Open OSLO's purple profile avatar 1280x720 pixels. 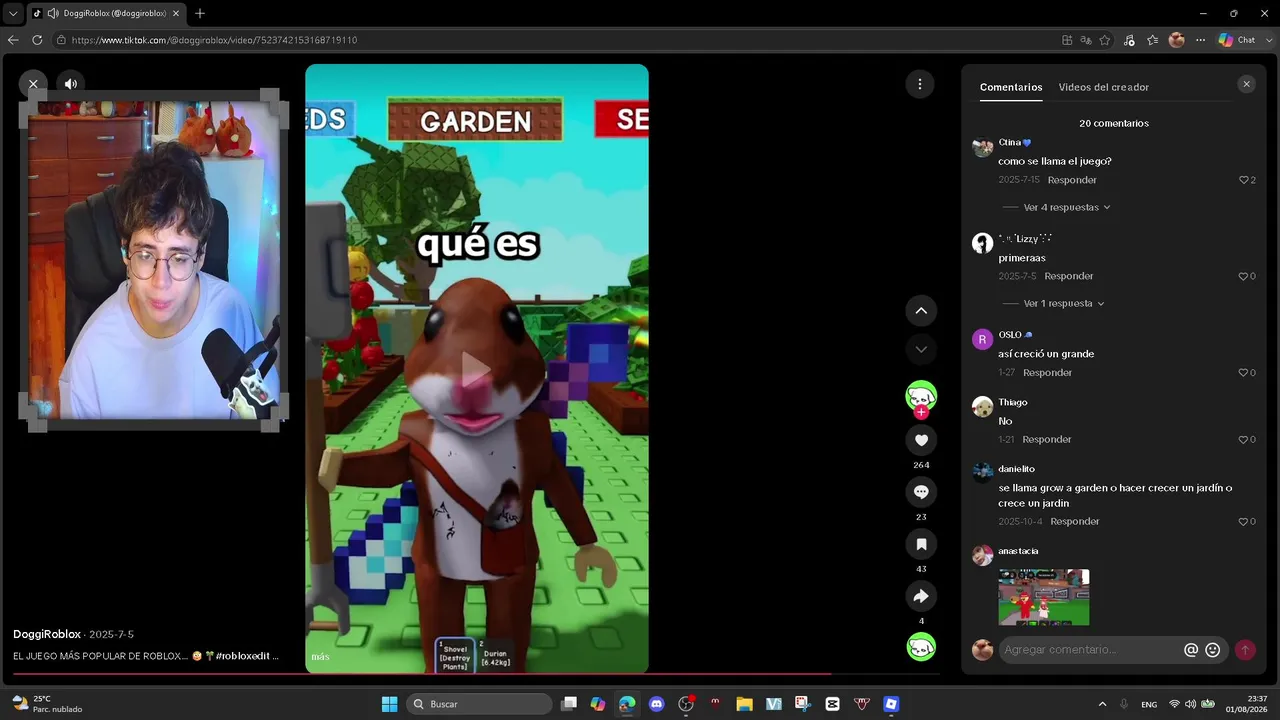click(982, 339)
